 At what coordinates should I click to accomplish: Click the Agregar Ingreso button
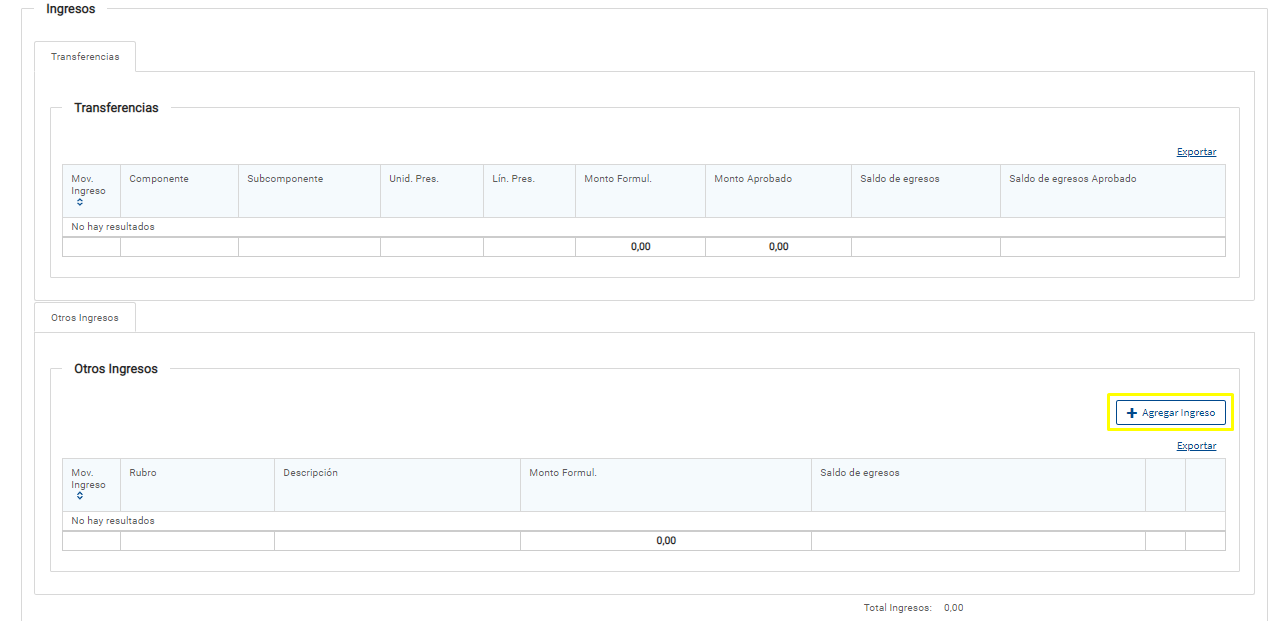1170,413
